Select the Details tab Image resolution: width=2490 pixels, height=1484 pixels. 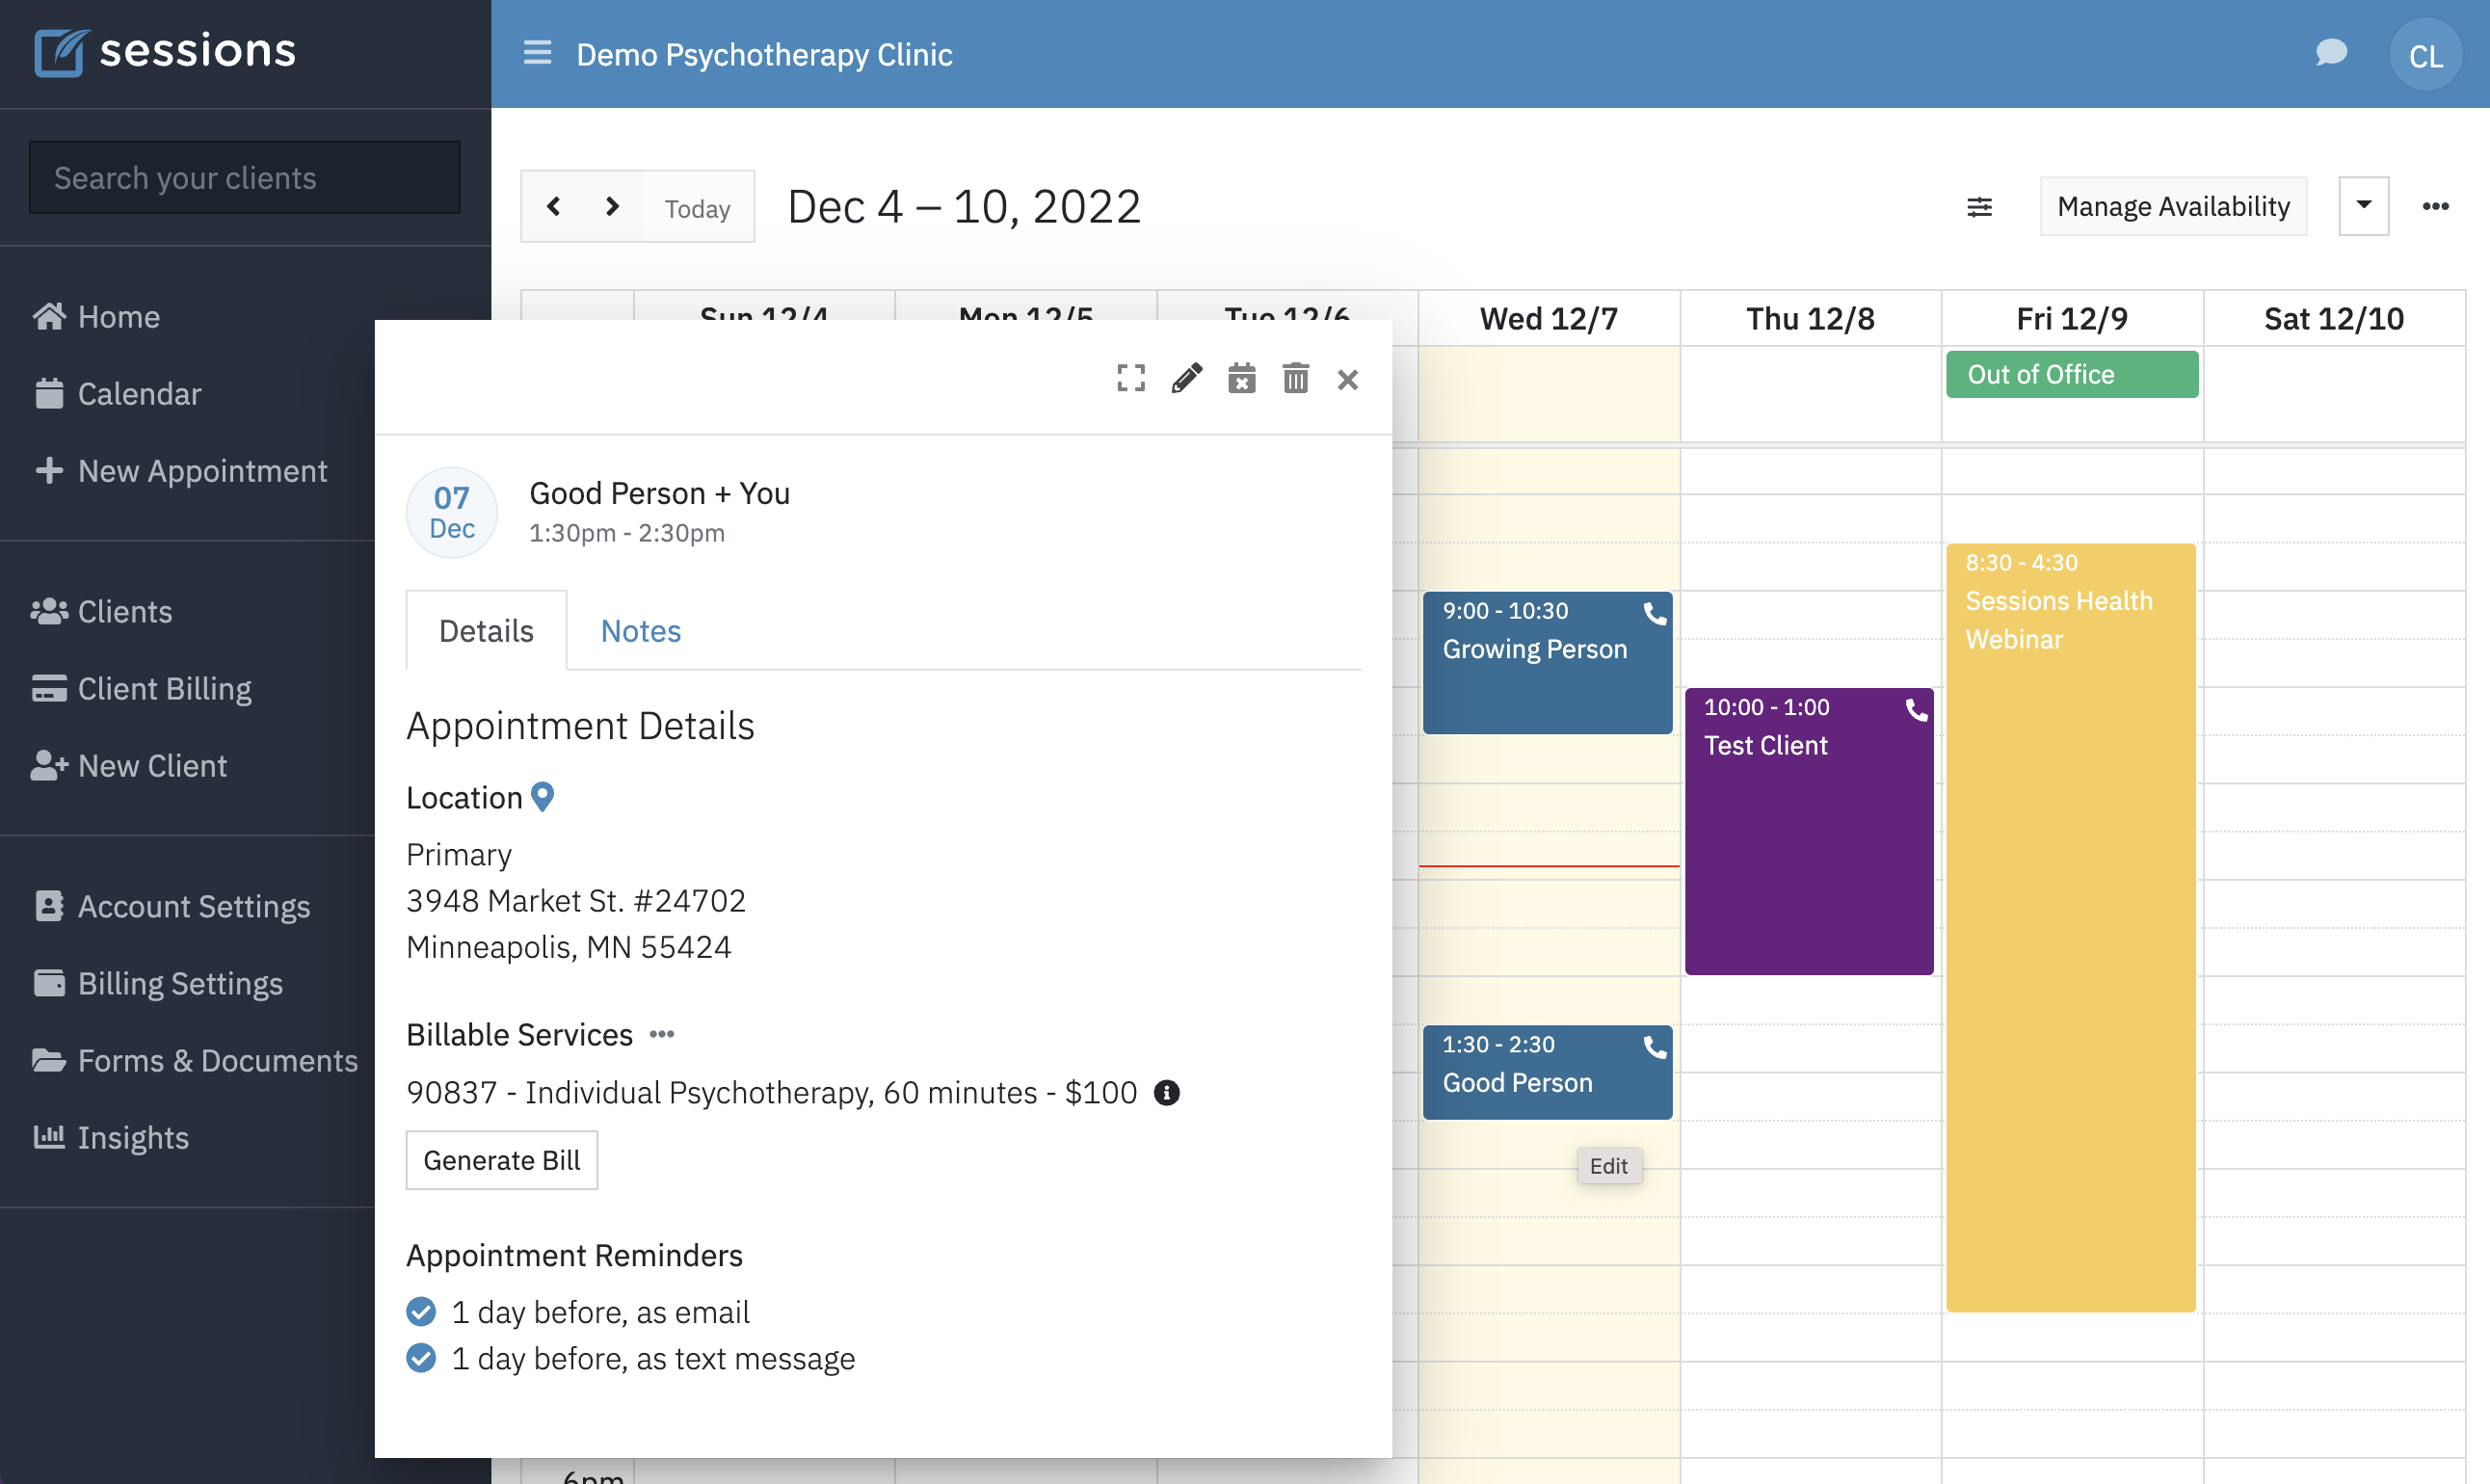486,630
